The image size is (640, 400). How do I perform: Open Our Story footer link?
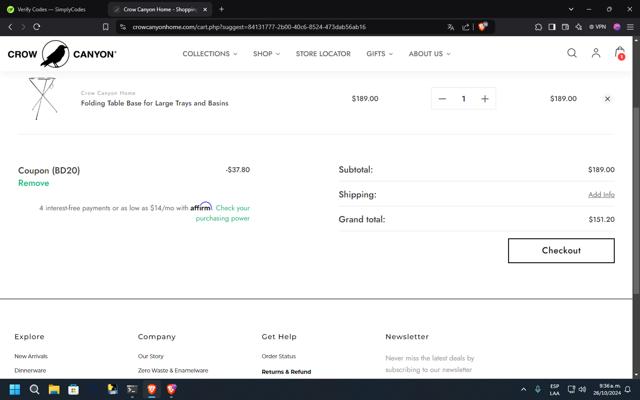click(x=151, y=356)
